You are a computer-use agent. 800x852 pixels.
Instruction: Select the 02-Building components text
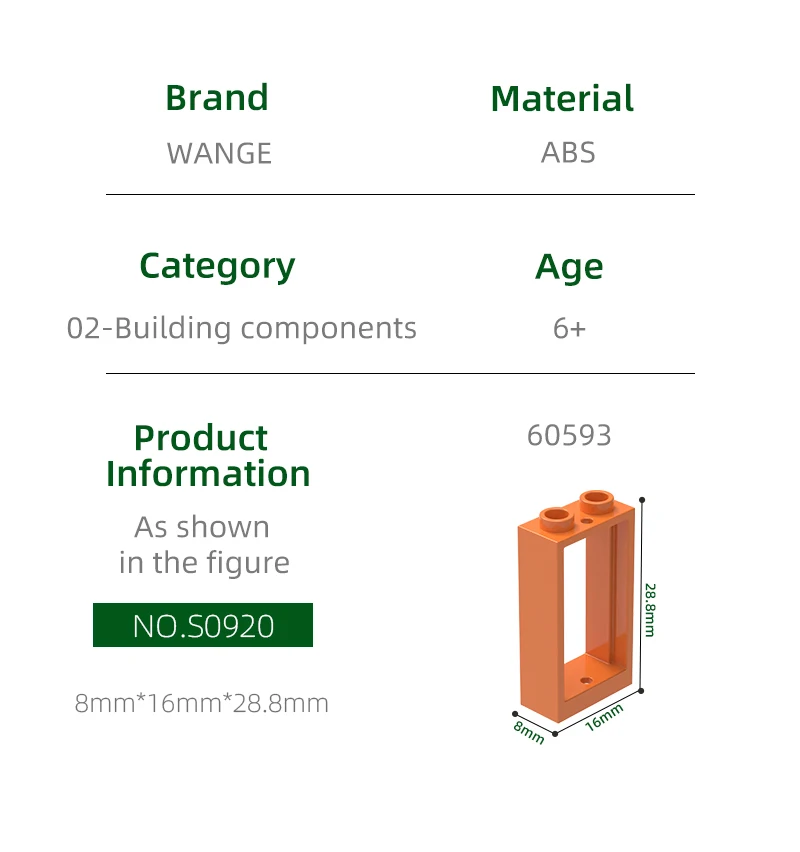tap(242, 328)
